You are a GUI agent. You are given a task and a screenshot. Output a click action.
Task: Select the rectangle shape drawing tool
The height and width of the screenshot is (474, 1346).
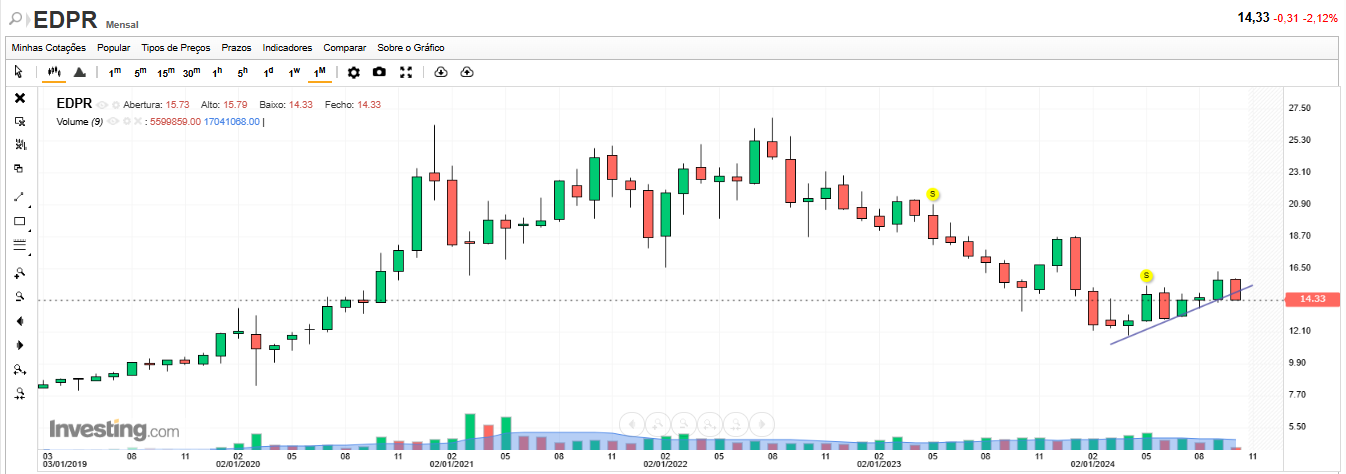pos(19,221)
